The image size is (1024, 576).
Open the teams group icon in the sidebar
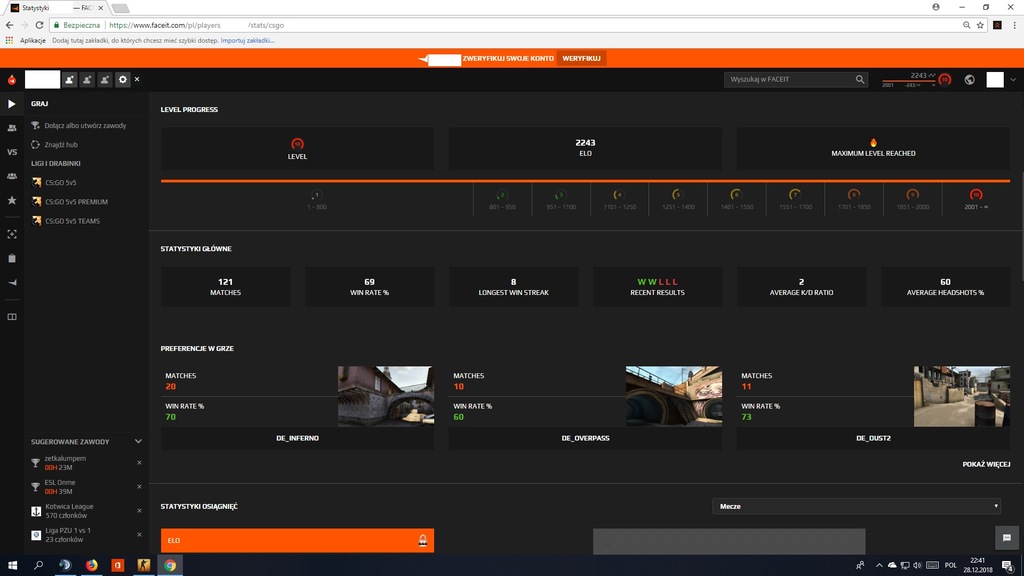[12, 176]
